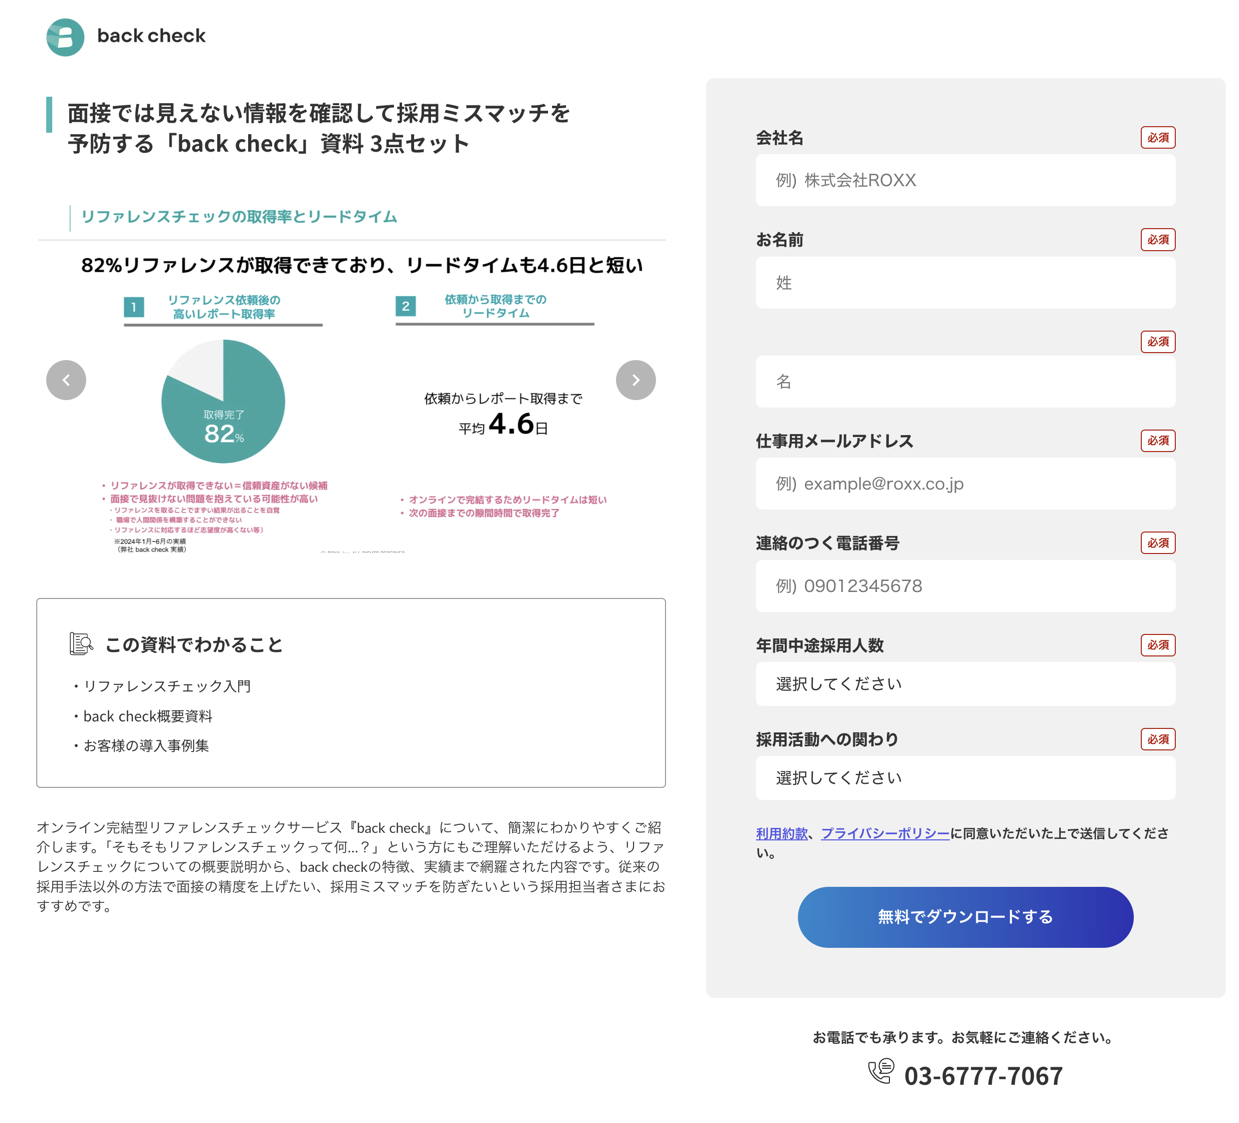Screen dimensions: 1239x1123
Task: Click the 必須 badge next to 採用活動への関わり
Action: tap(1158, 739)
